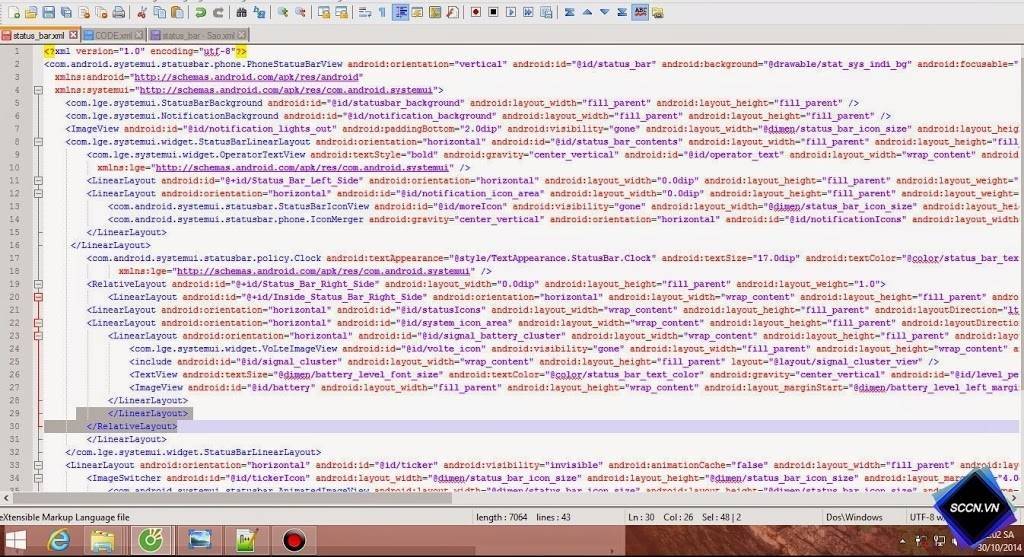Collapse the fold marker on line 11

tap(39, 180)
